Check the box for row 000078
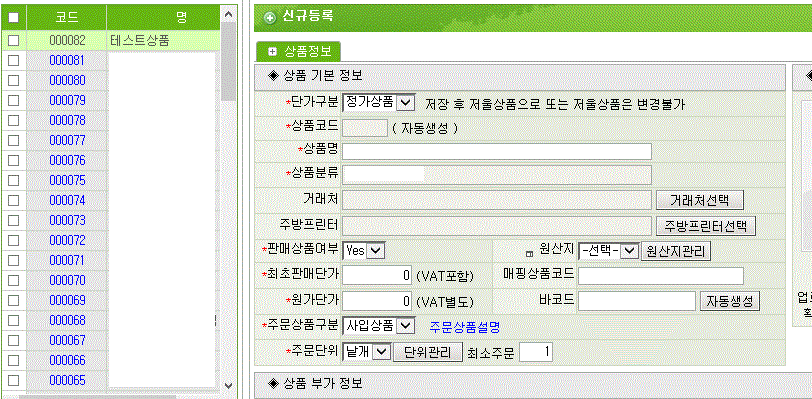 point(14,121)
